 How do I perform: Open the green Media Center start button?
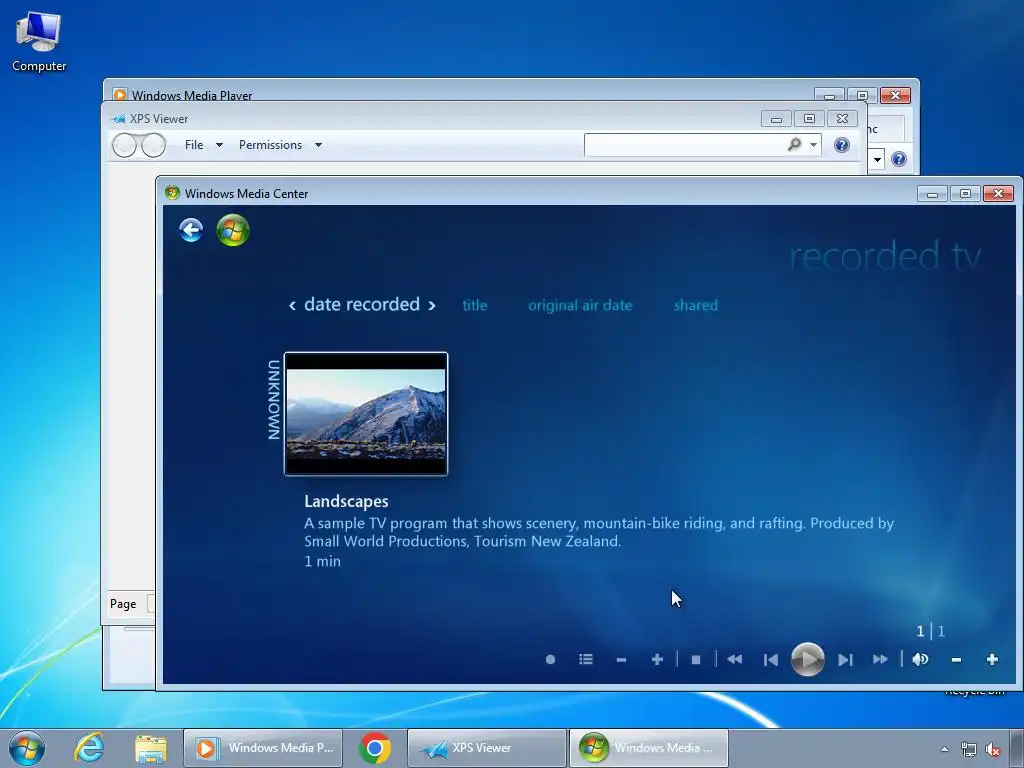(232, 230)
